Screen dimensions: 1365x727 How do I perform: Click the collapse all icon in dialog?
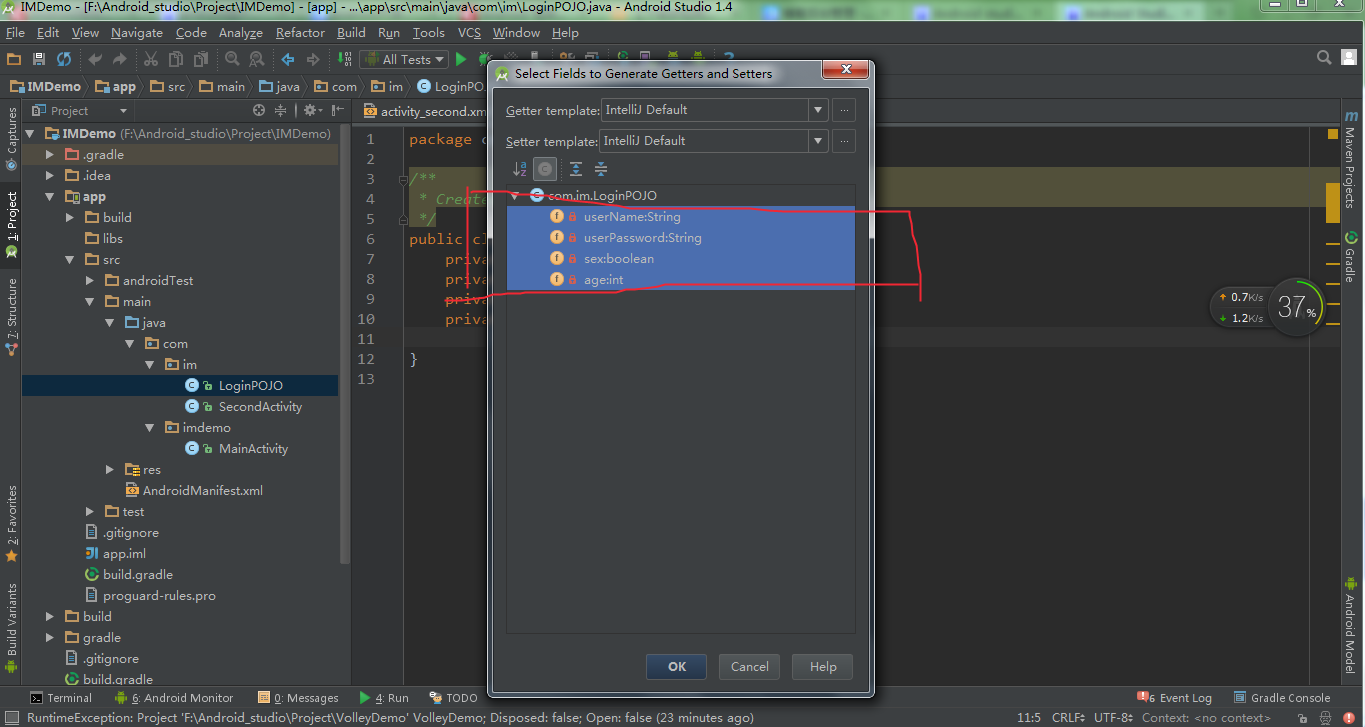601,169
